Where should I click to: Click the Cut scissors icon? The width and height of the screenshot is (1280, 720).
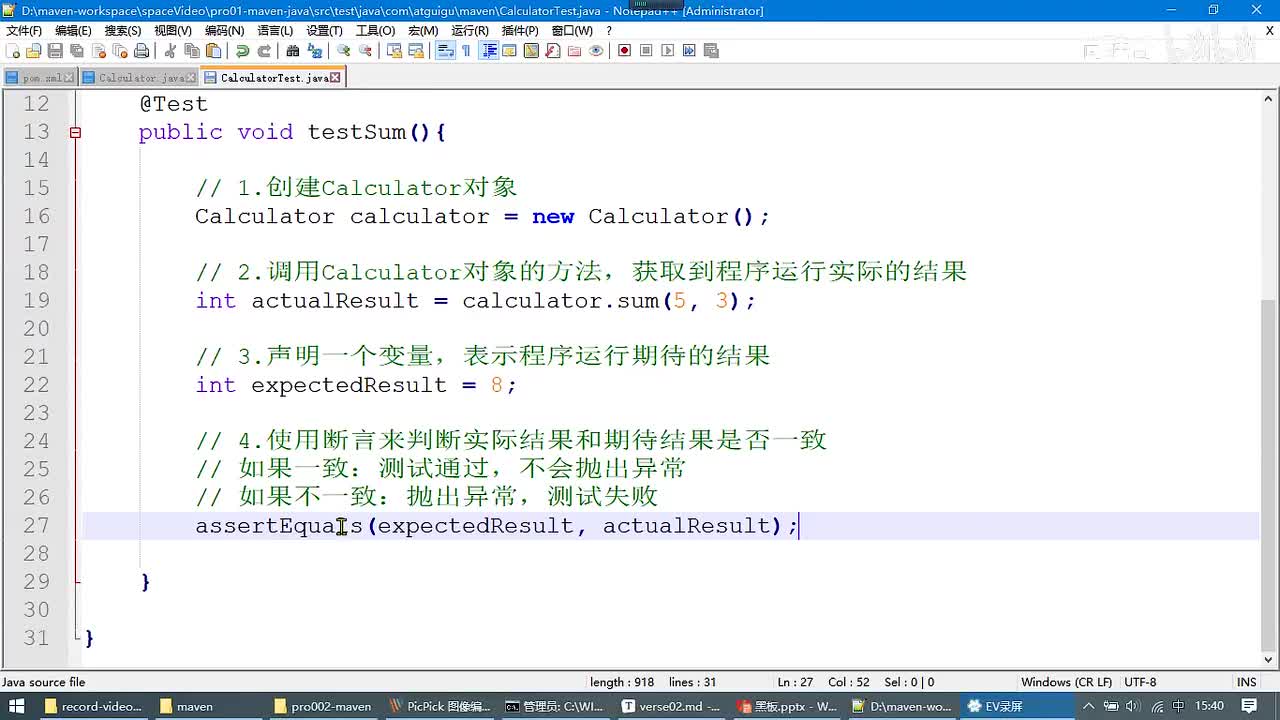coord(170,51)
